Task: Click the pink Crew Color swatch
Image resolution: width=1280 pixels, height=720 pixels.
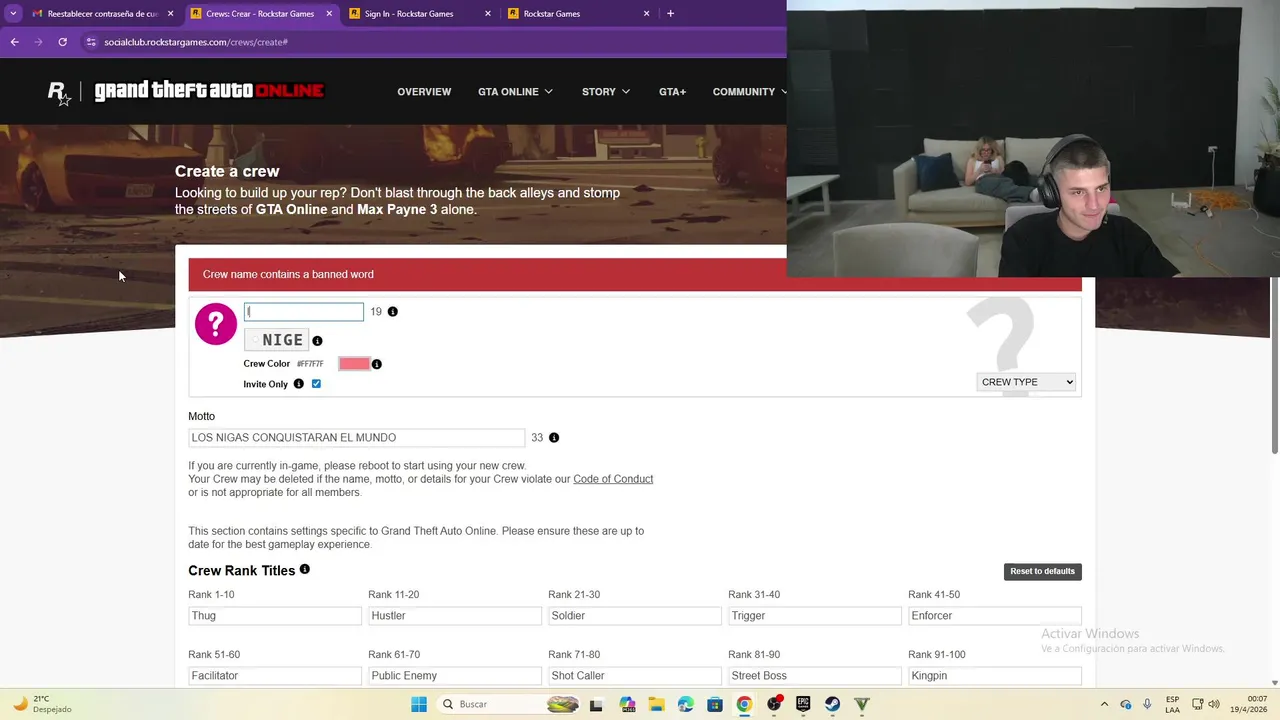Action: click(354, 364)
